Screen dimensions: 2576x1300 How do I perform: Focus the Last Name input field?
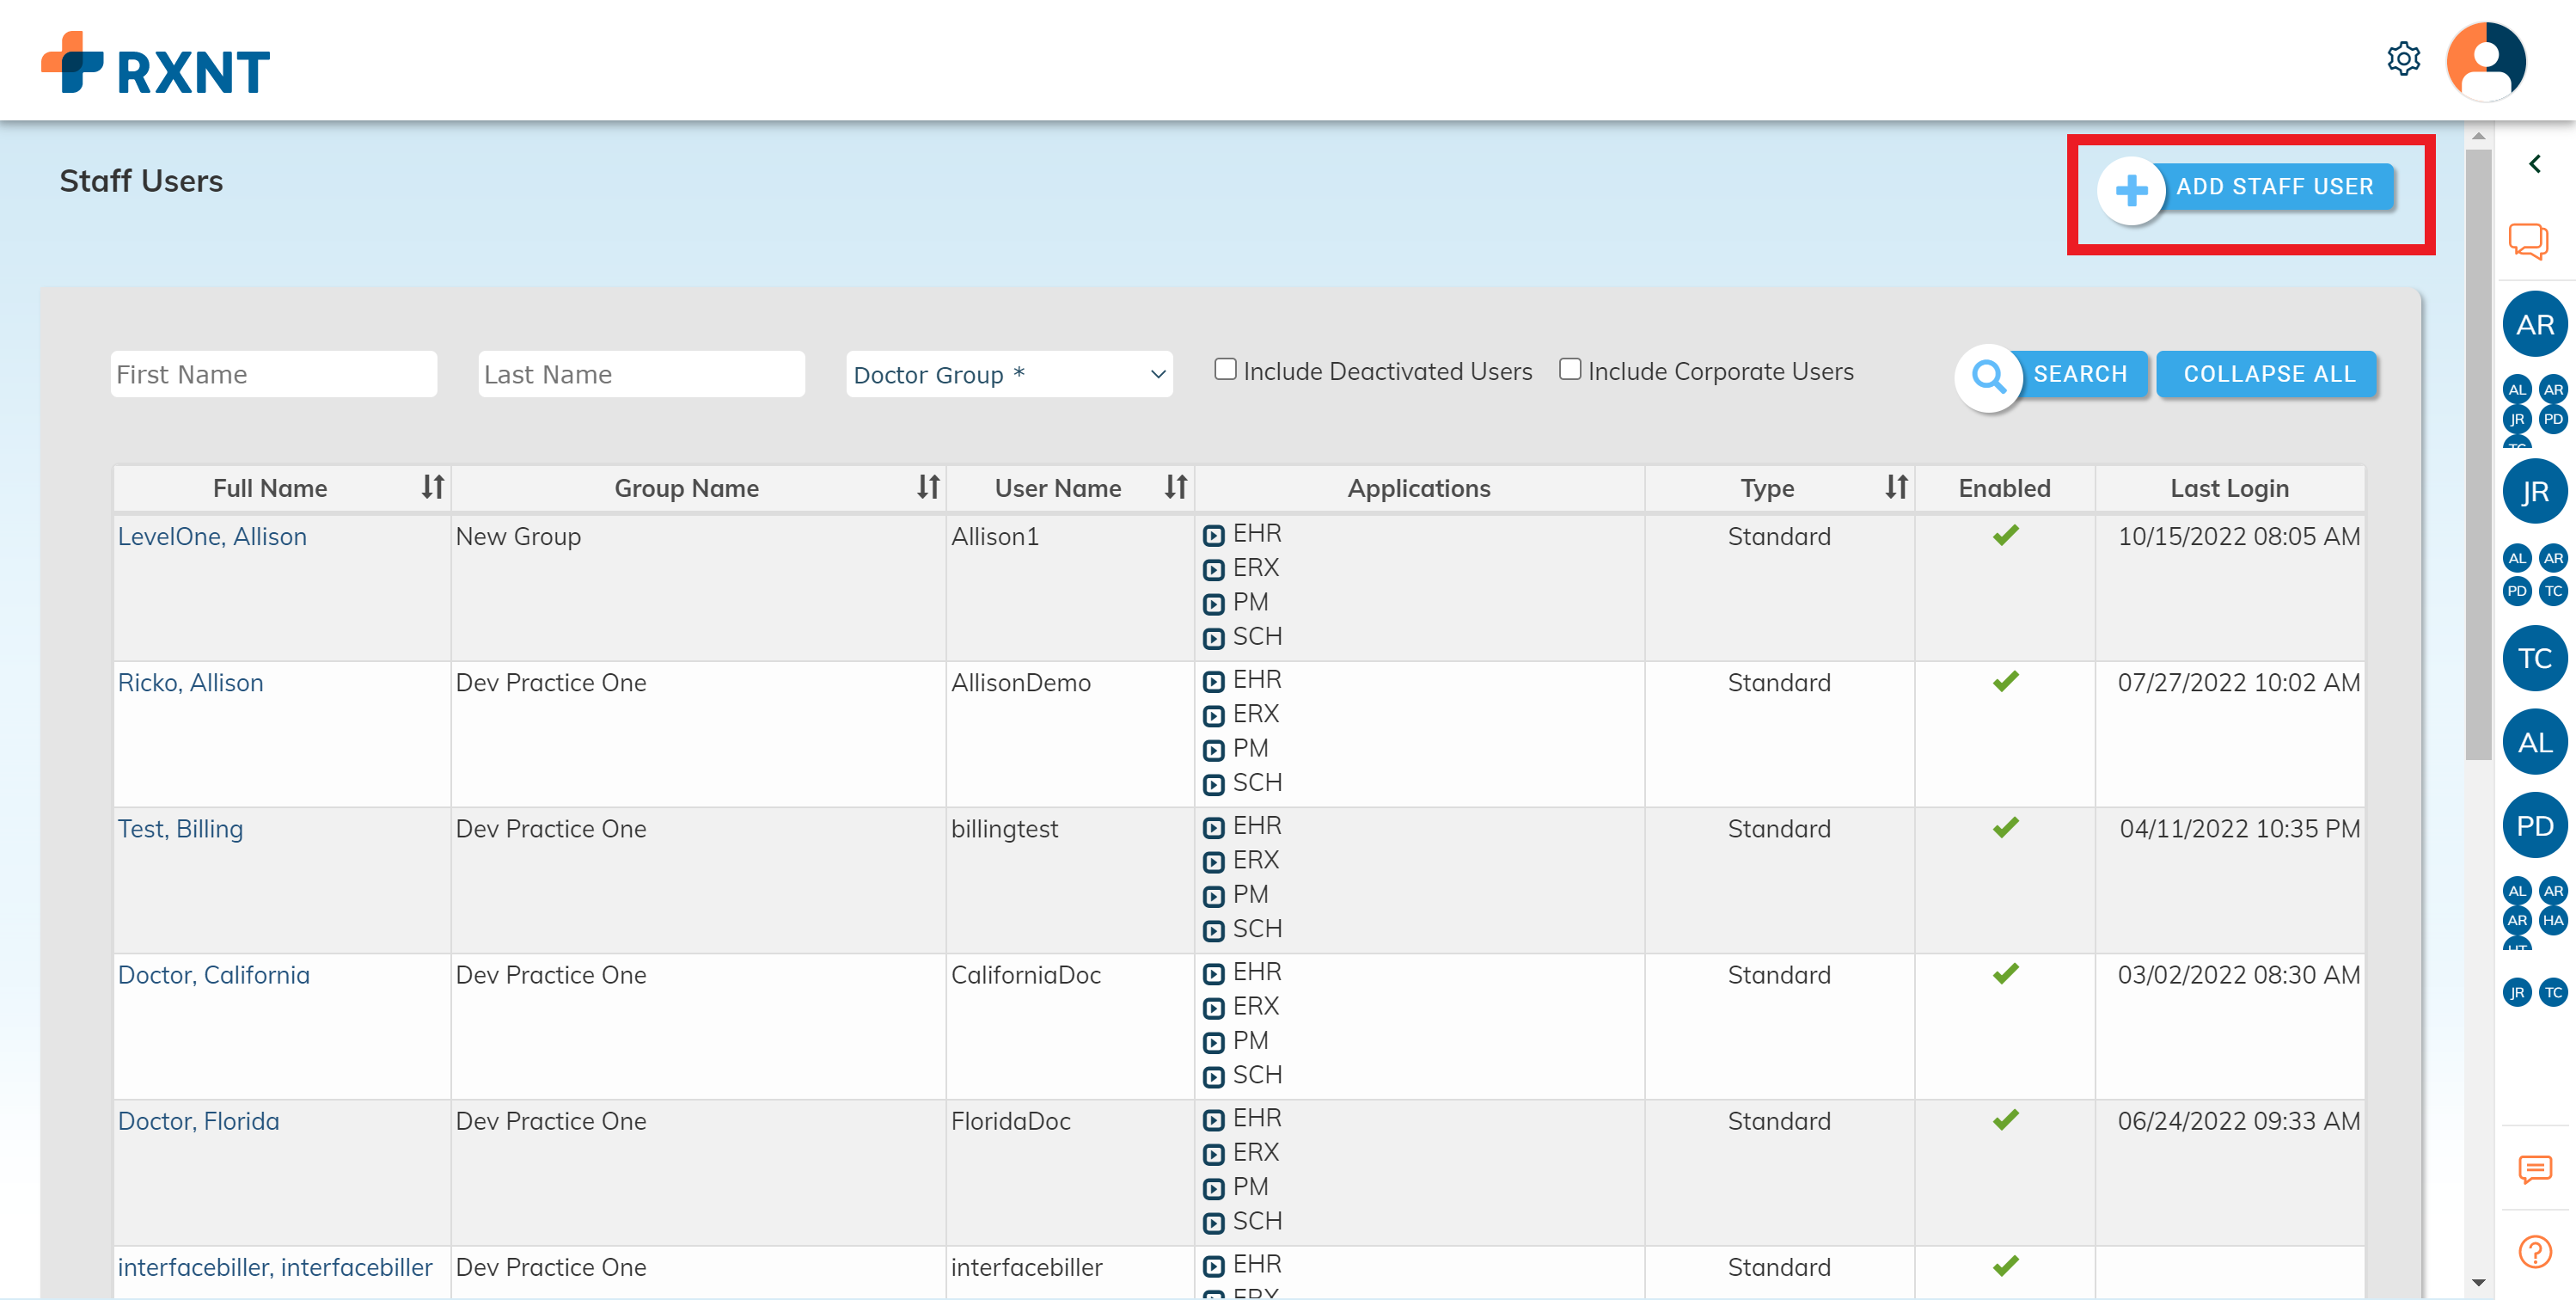[641, 374]
